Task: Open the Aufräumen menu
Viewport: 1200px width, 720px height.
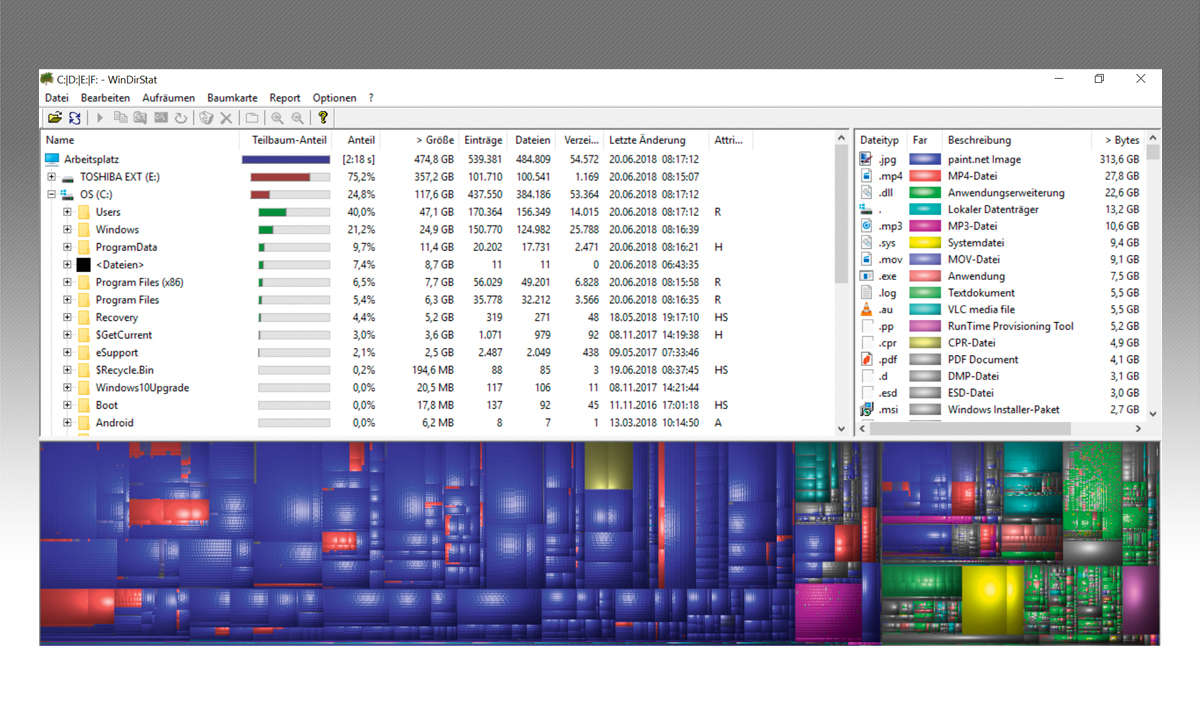Action: click(x=169, y=98)
